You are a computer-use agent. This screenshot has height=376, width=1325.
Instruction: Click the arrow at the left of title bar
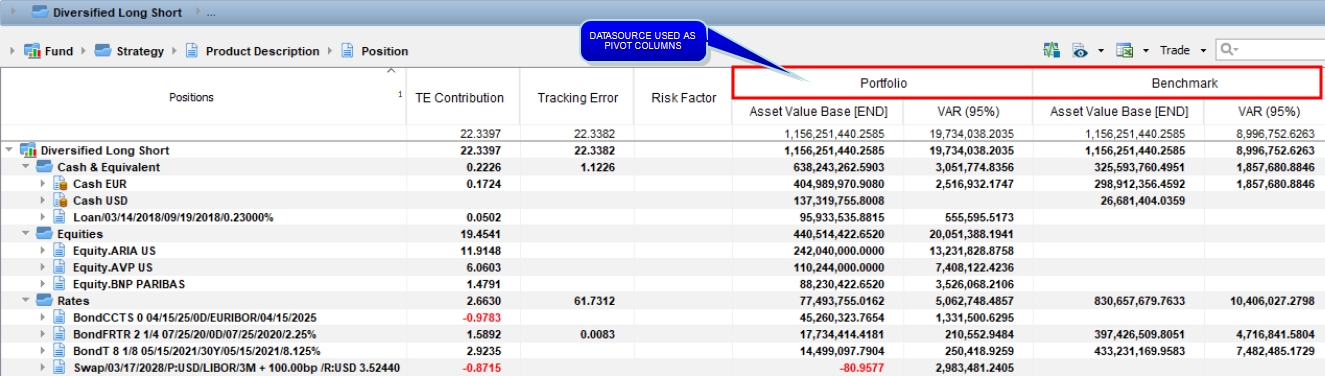coord(13,12)
